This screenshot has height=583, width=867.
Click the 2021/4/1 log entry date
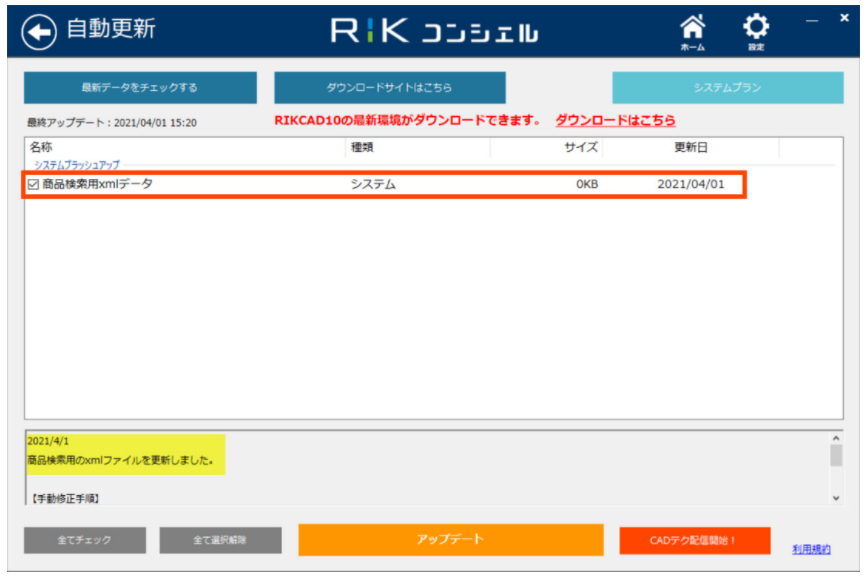pyautogui.click(x=48, y=441)
